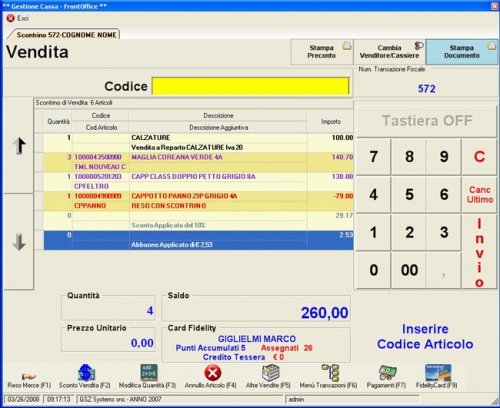Focus the yellow Codice input field
Viewport: 500px width, 408px height.
click(251, 86)
